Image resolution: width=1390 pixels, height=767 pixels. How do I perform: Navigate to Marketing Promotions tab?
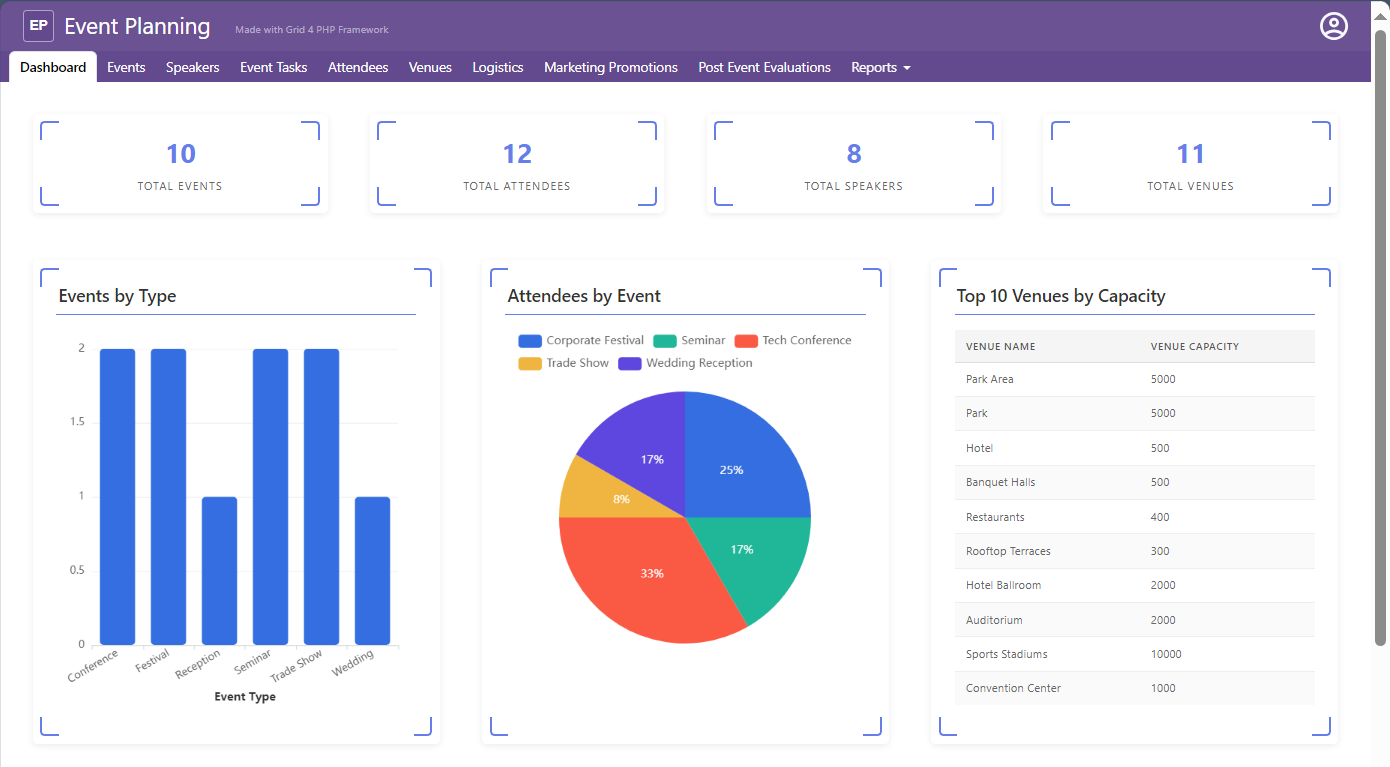click(x=610, y=67)
